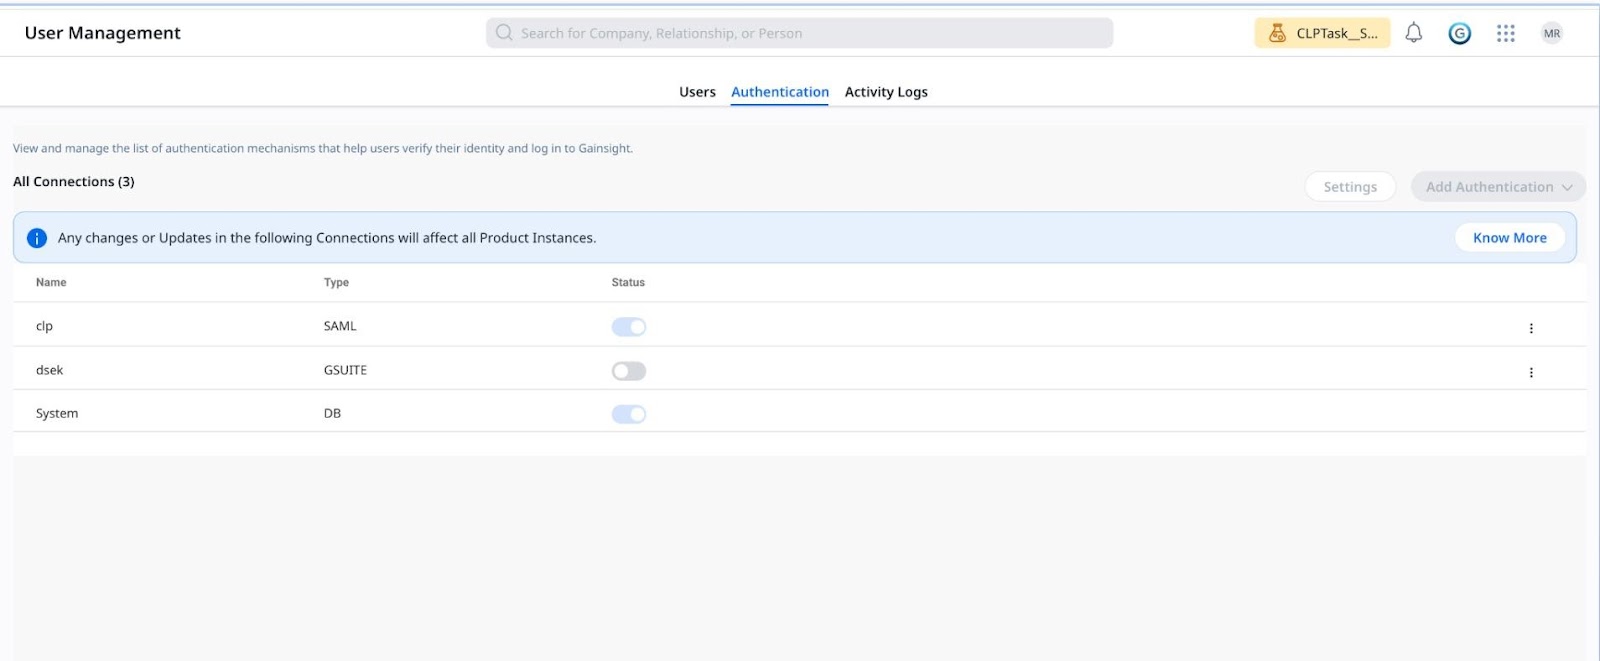Expand the Add Authentication dropdown
1600x661 pixels.
1498,187
